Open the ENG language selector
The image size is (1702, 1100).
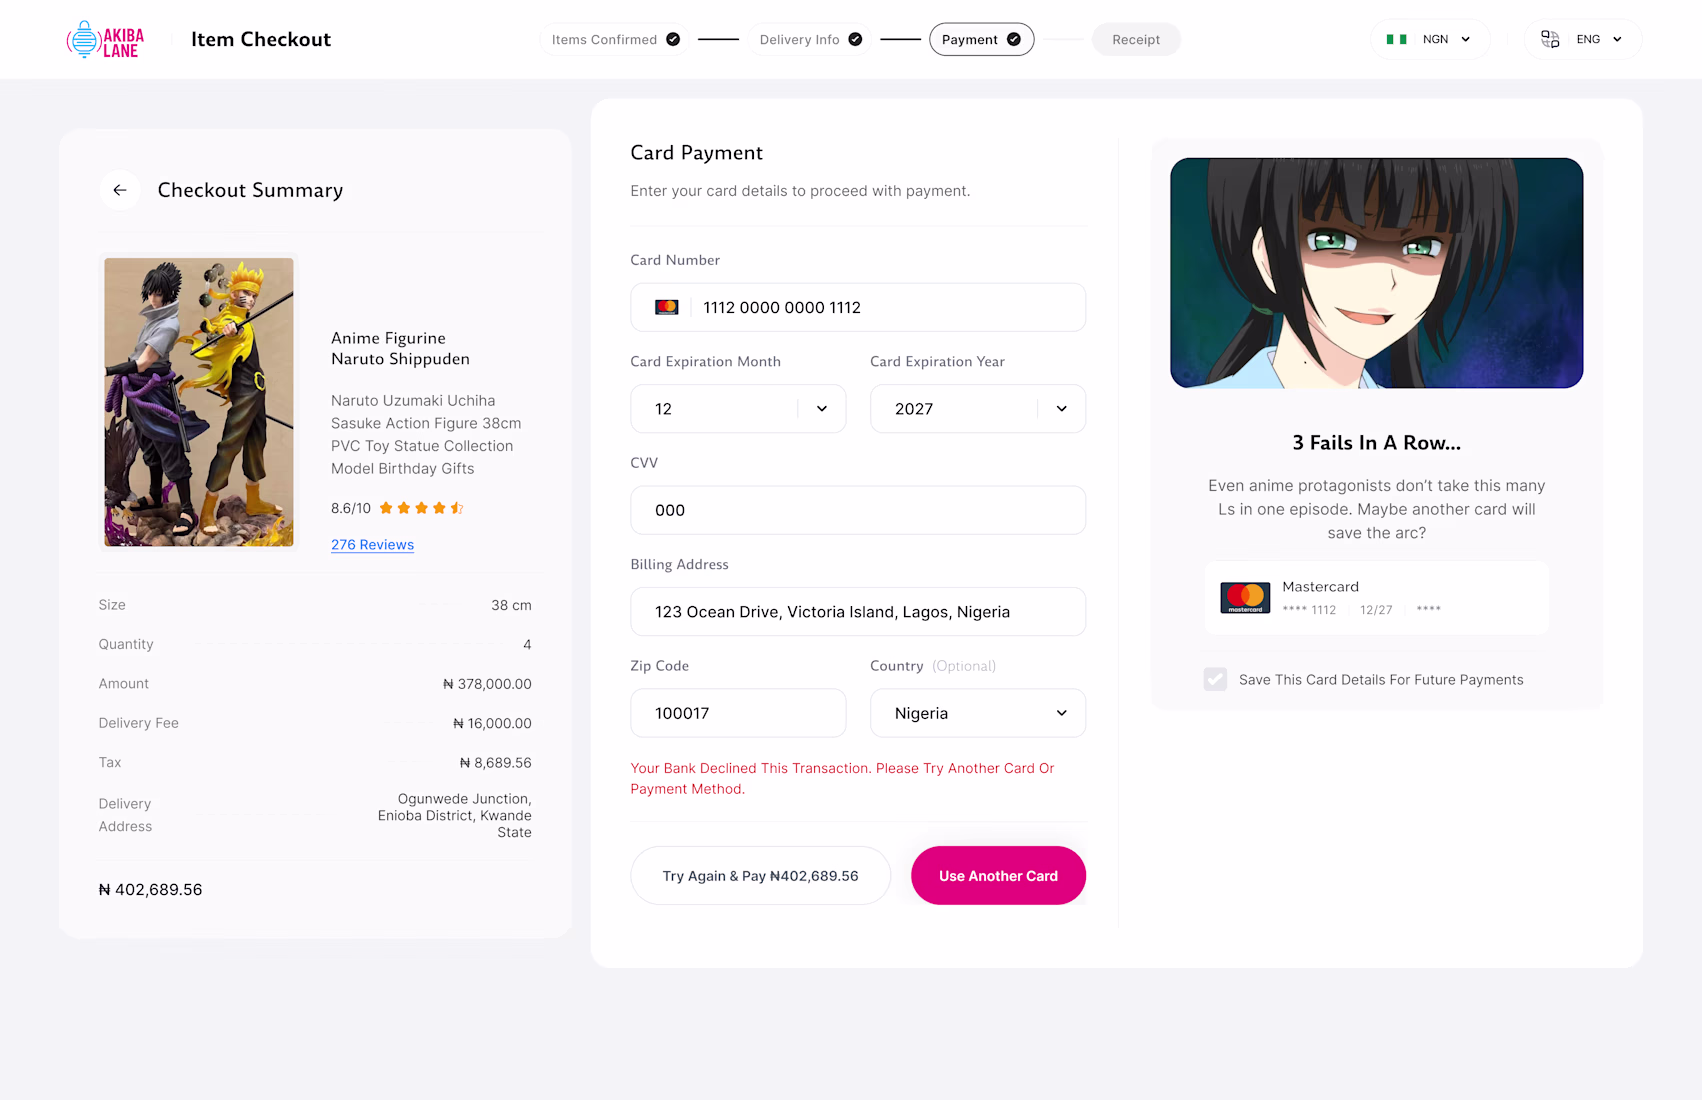(x=1583, y=39)
